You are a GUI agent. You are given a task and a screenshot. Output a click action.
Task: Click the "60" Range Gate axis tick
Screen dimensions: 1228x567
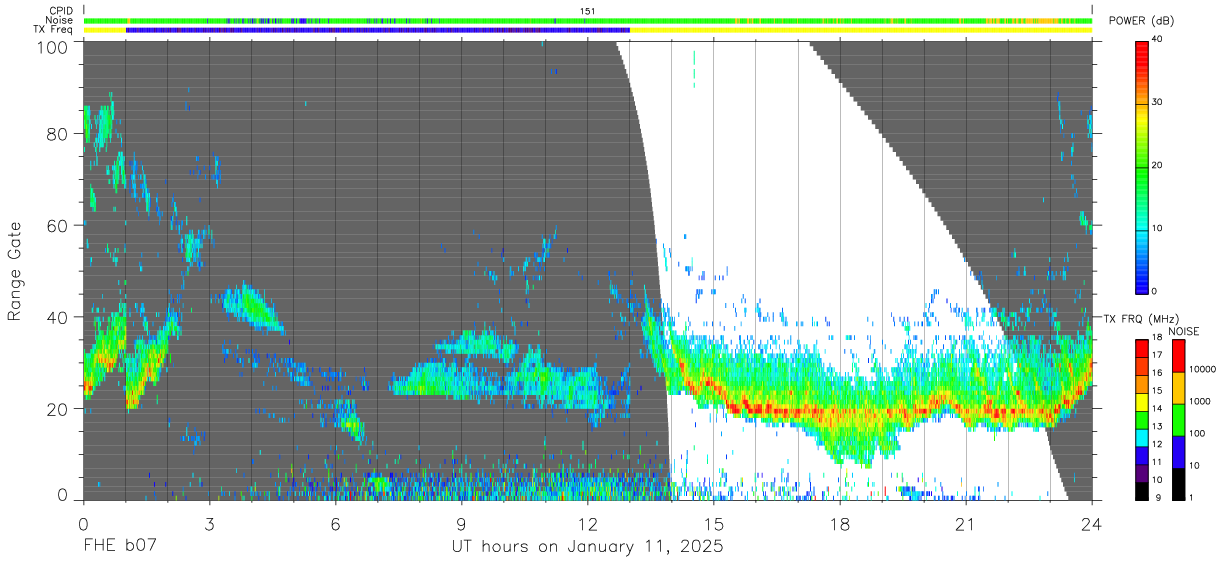point(59,225)
